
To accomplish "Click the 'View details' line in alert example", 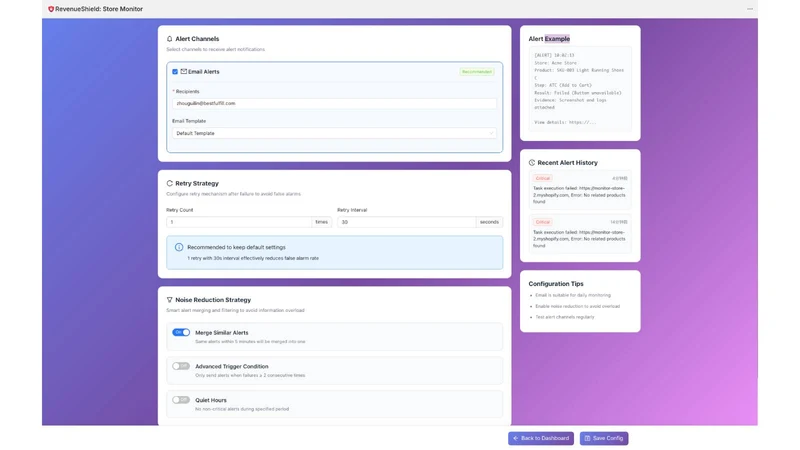I will 565,122.
